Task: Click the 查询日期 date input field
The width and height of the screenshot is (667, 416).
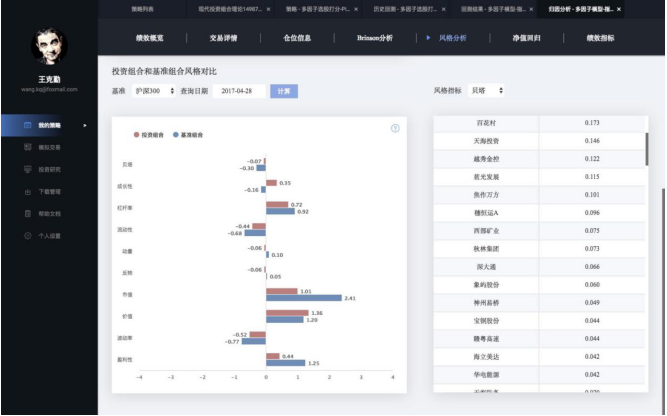Action: click(x=238, y=91)
